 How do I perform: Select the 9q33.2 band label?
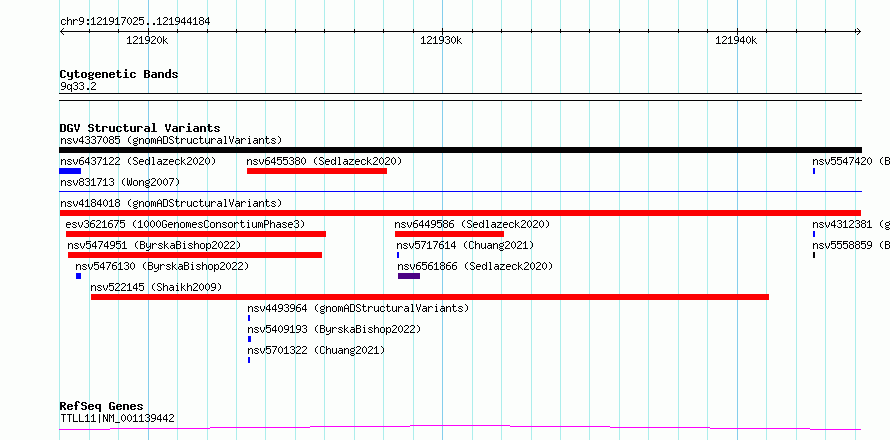[x=78, y=86]
